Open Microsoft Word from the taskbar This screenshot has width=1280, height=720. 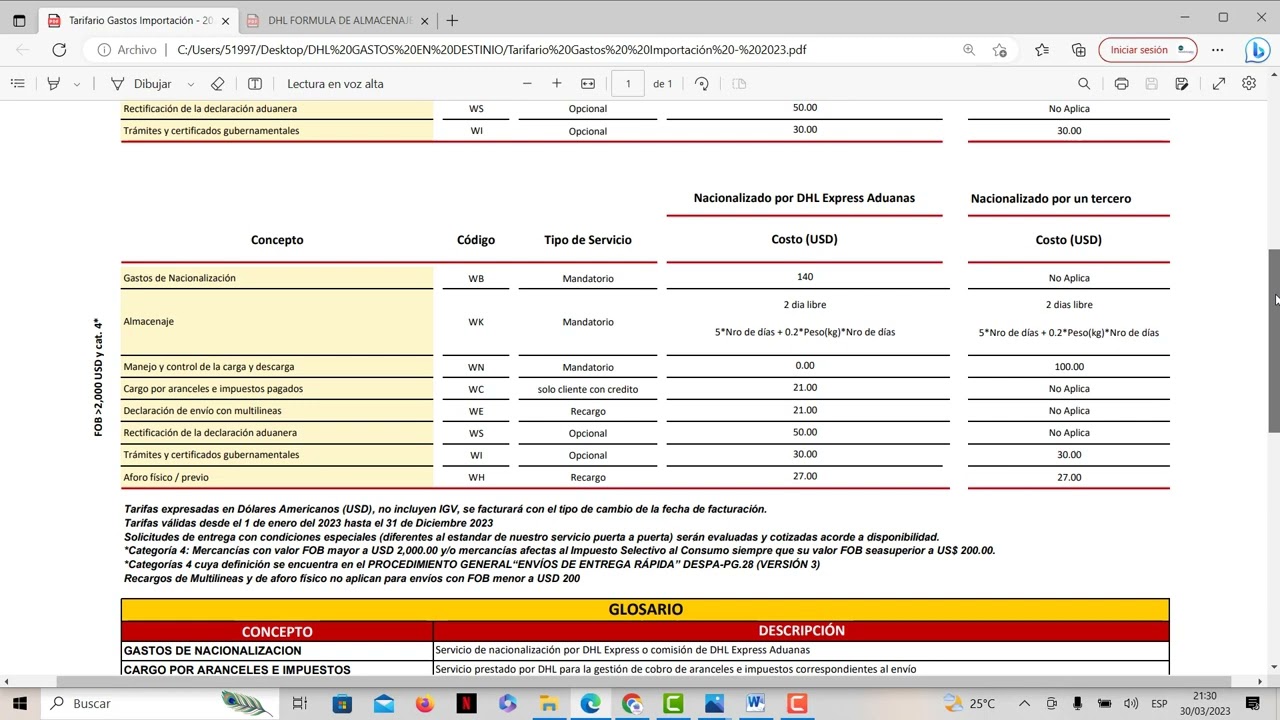[x=755, y=704]
